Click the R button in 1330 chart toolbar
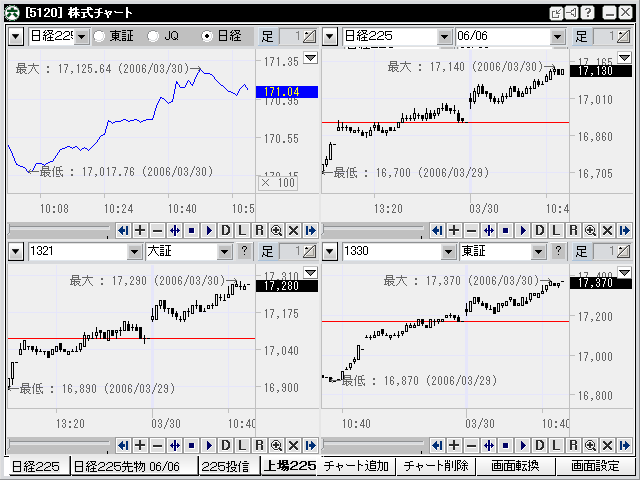This screenshot has width=640, height=480. coord(573,445)
